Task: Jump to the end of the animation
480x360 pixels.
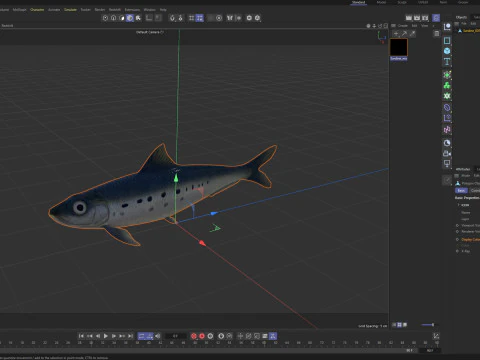Action: 131,336
